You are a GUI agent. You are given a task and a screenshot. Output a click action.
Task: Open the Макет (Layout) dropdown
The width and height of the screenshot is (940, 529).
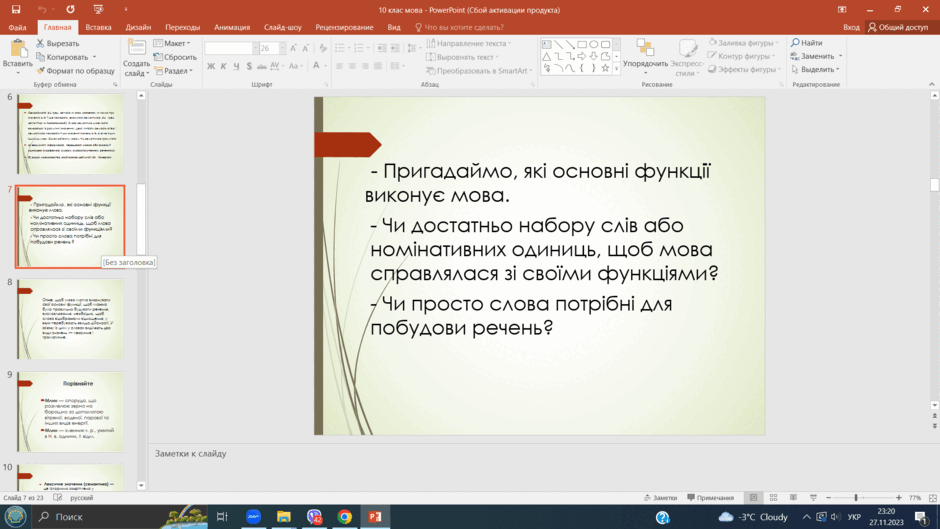click(x=172, y=43)
